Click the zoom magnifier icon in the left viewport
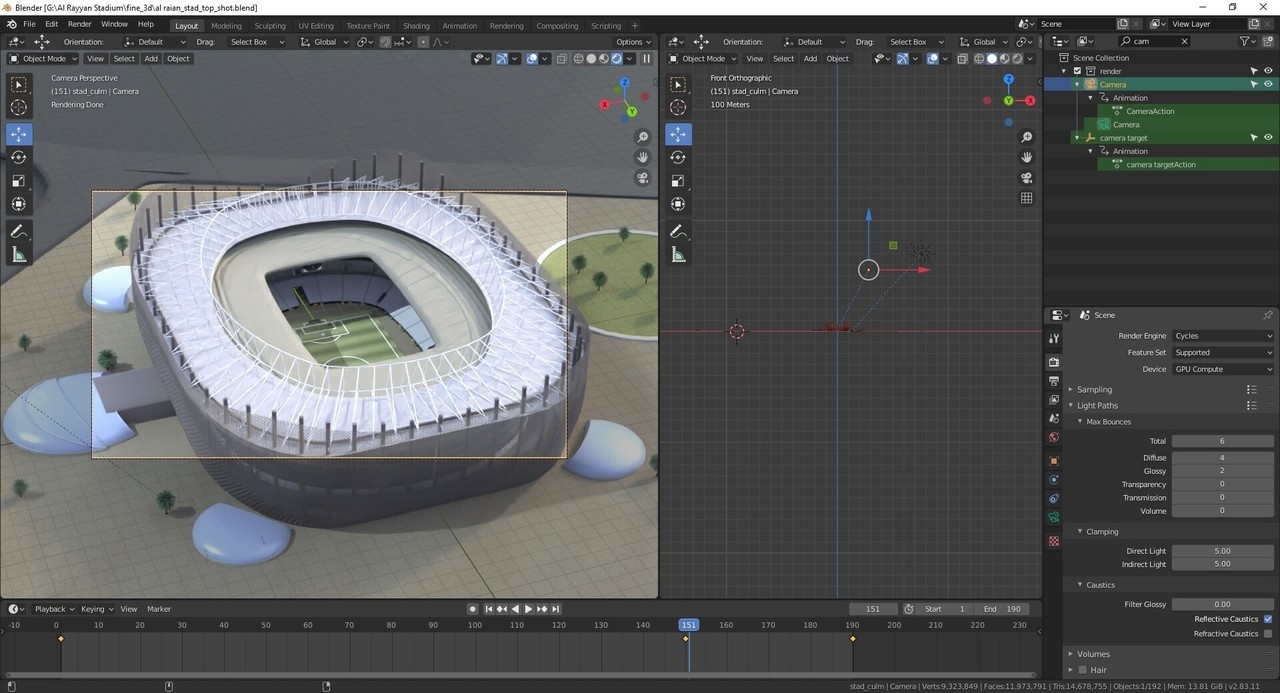 [642, 137]
